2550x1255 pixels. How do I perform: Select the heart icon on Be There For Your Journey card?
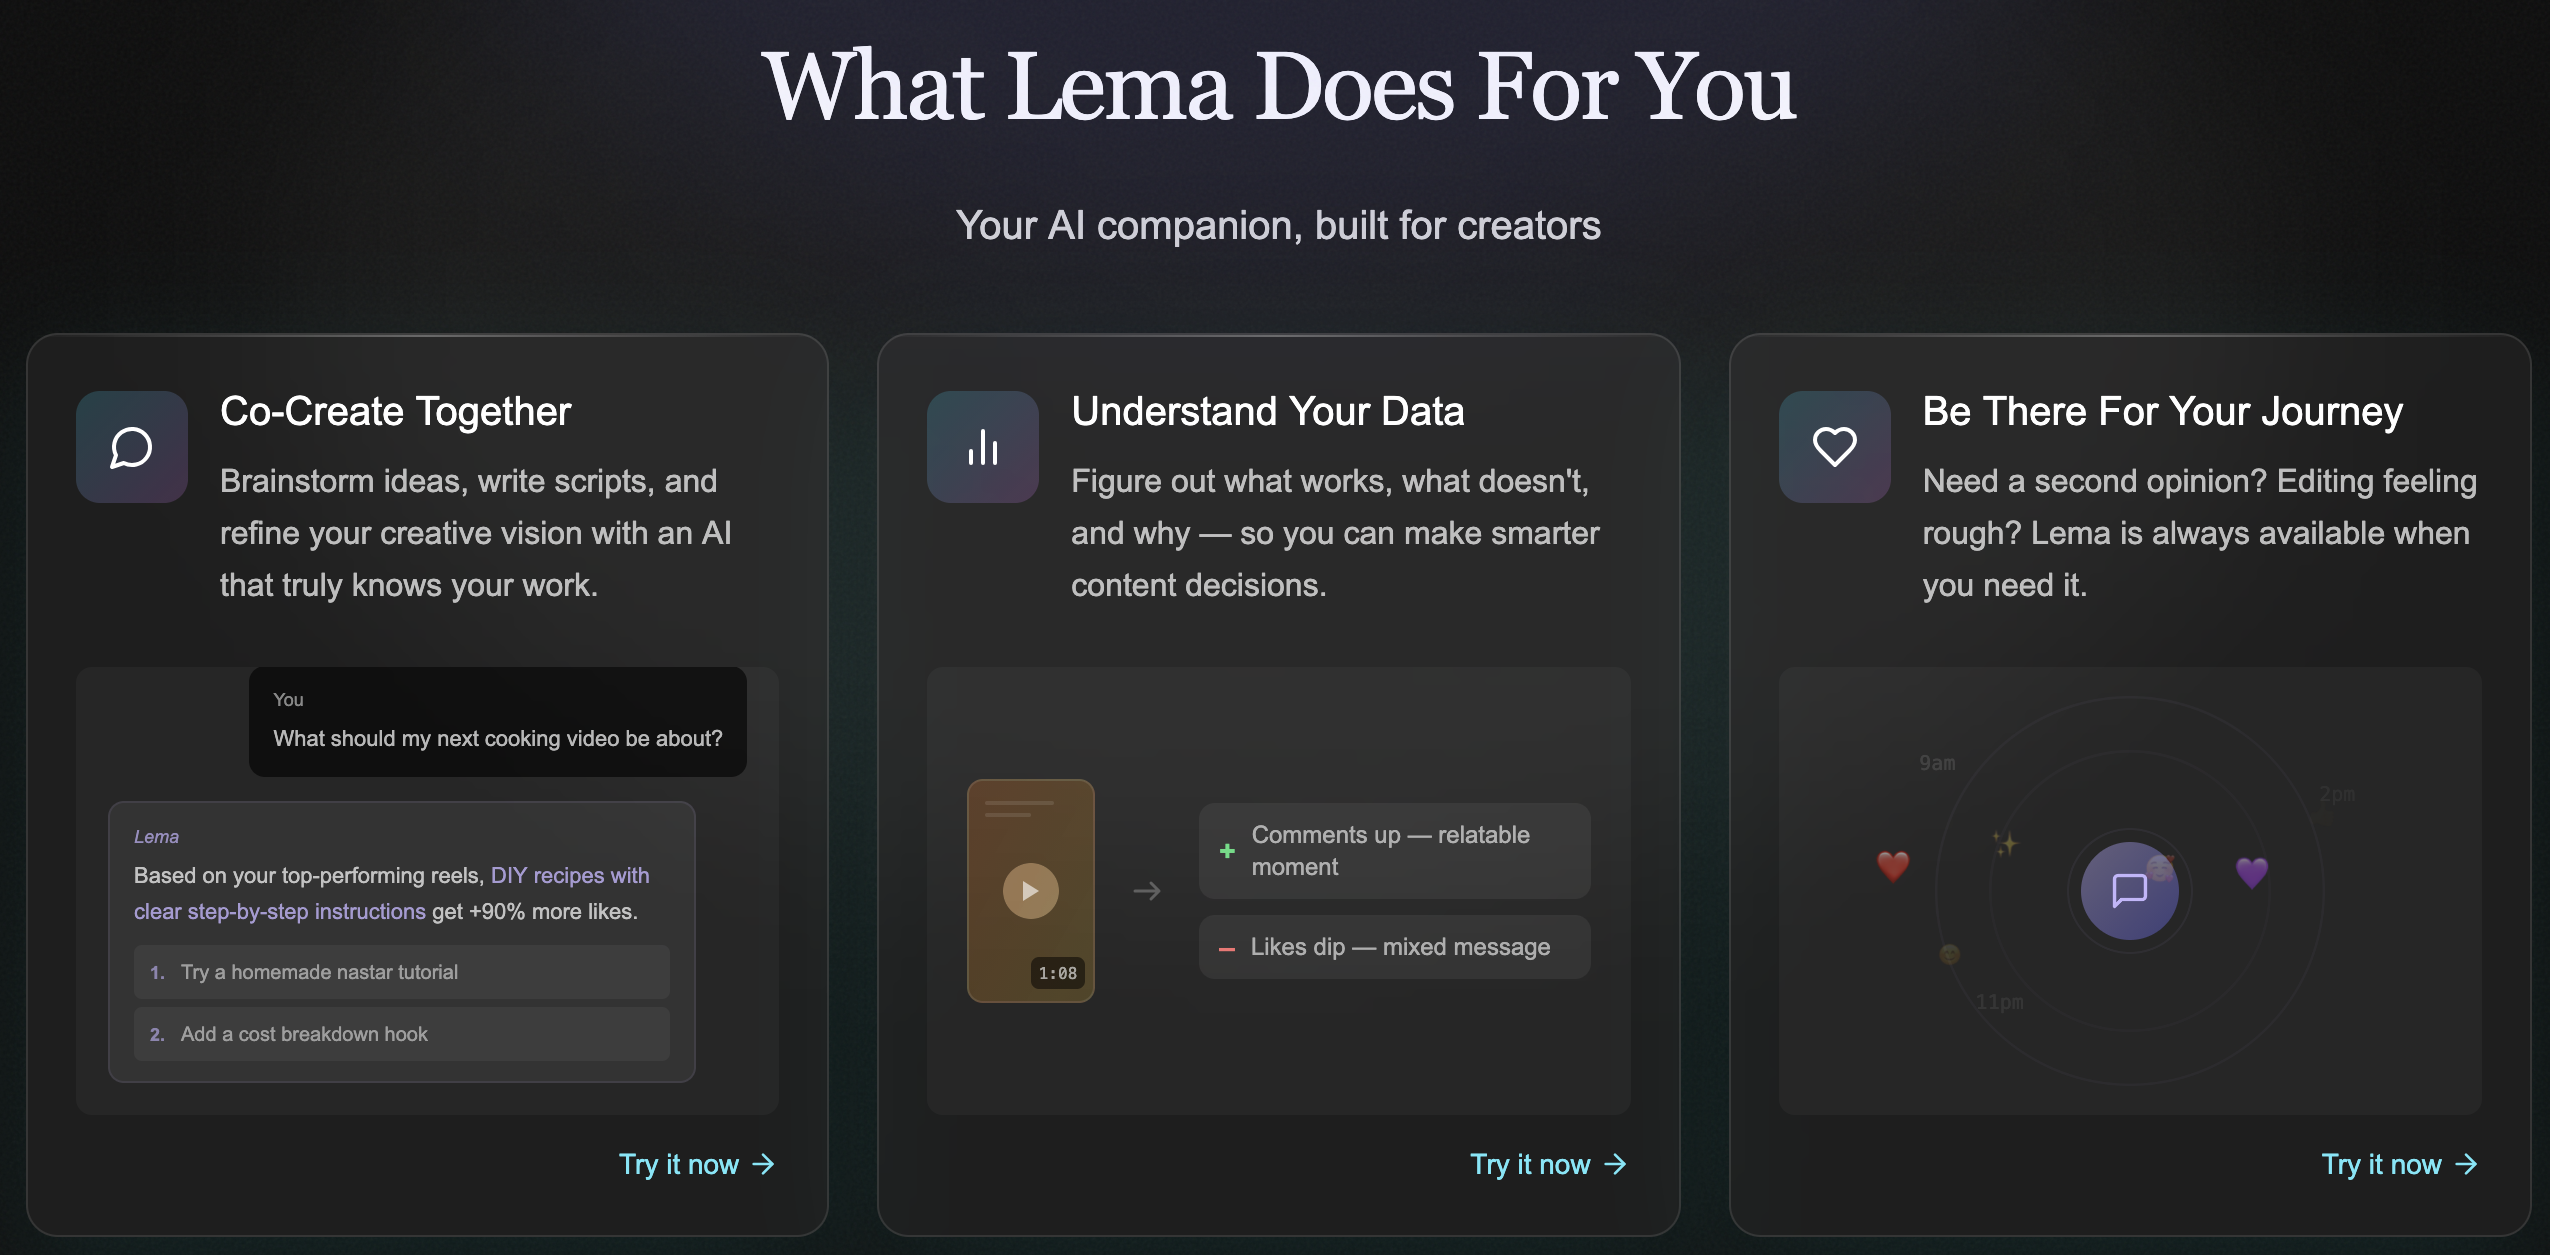pos(1834,446)
